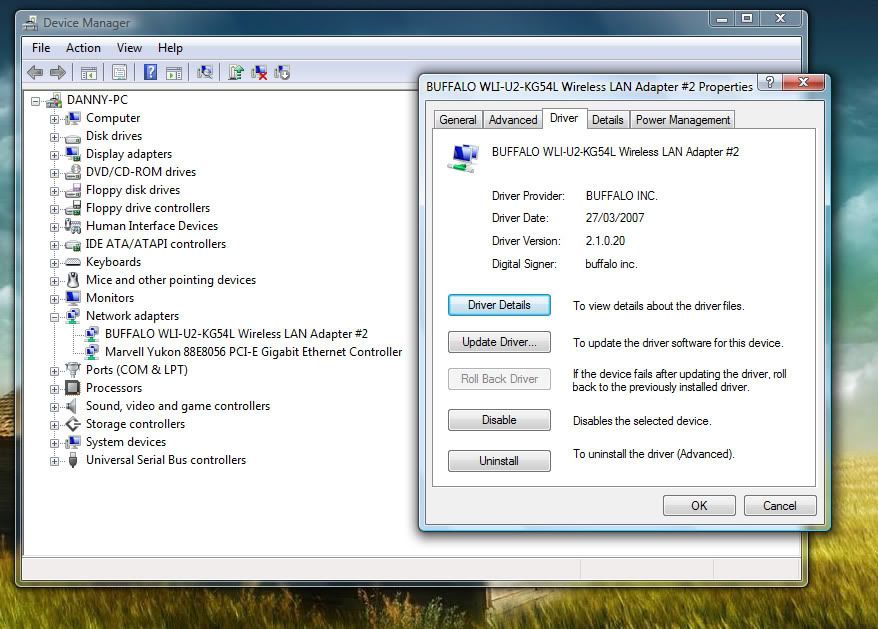Expand Universal Serial Bus controllers
Image resolution: width=878 pixels, height=629 pixels.
click(55, 460)
